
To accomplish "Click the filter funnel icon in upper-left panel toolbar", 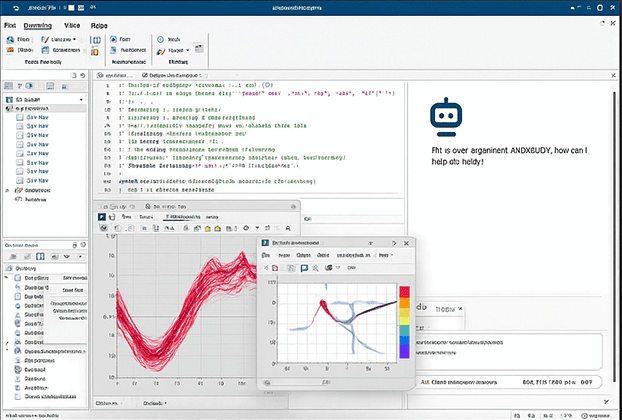I will point(21,86).
